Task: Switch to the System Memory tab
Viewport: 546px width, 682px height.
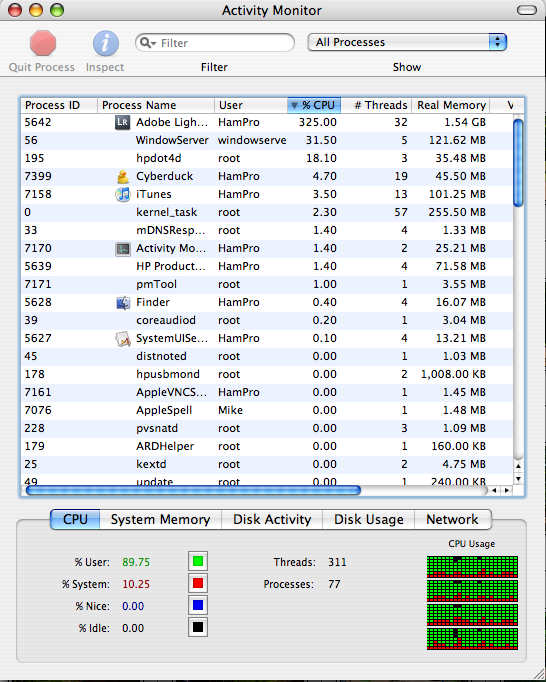Action: pyautogui.click(x=161, y=519)
